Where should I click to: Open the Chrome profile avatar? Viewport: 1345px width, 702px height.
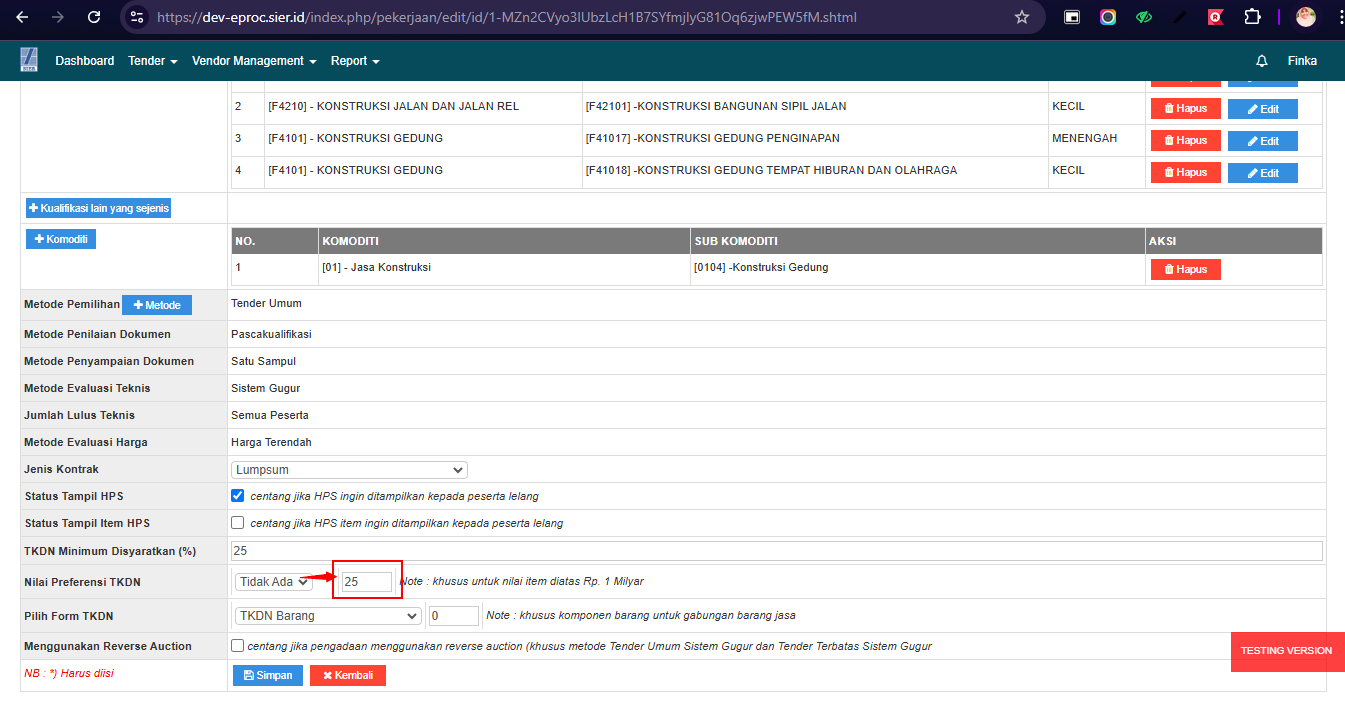coord(1306,17)
